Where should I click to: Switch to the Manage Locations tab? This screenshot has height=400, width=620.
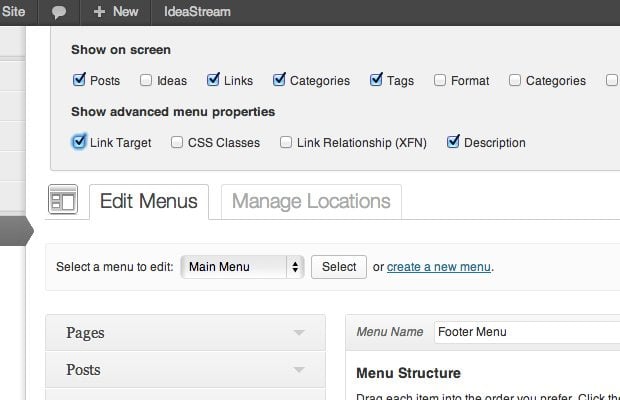point(311,201)
